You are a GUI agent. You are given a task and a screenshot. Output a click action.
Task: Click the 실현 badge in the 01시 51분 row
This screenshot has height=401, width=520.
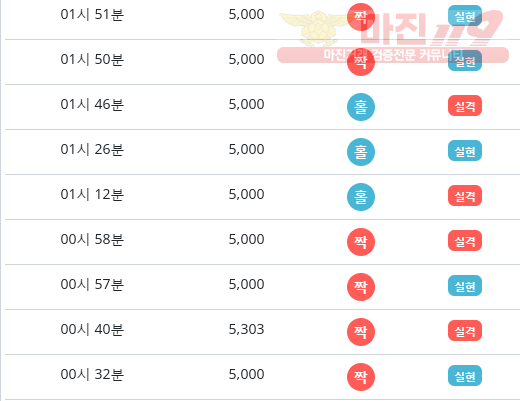(465, 16)
